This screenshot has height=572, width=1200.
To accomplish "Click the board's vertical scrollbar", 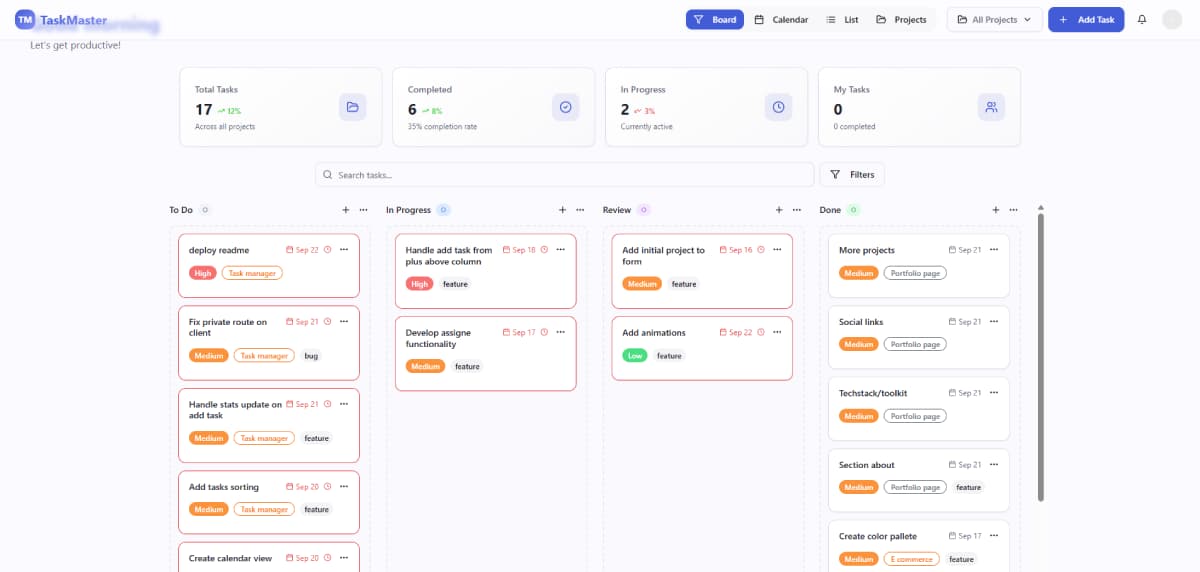I will click(1041, 355).
